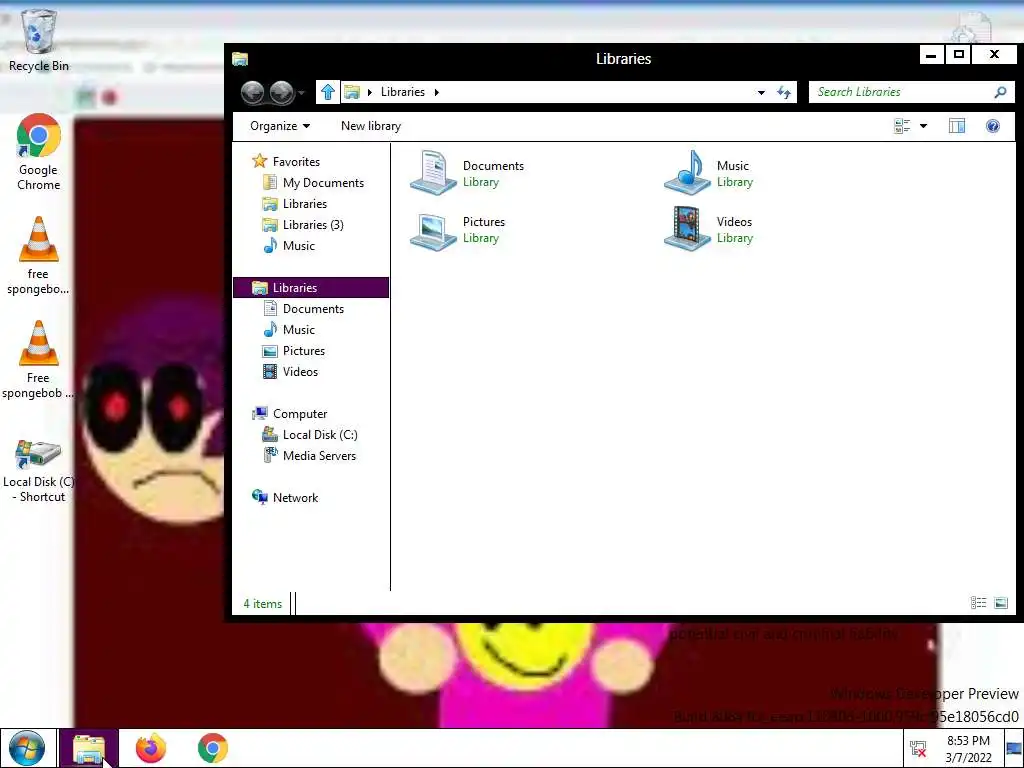Select free spongebo... VLC desktop file

pos(38,256)
